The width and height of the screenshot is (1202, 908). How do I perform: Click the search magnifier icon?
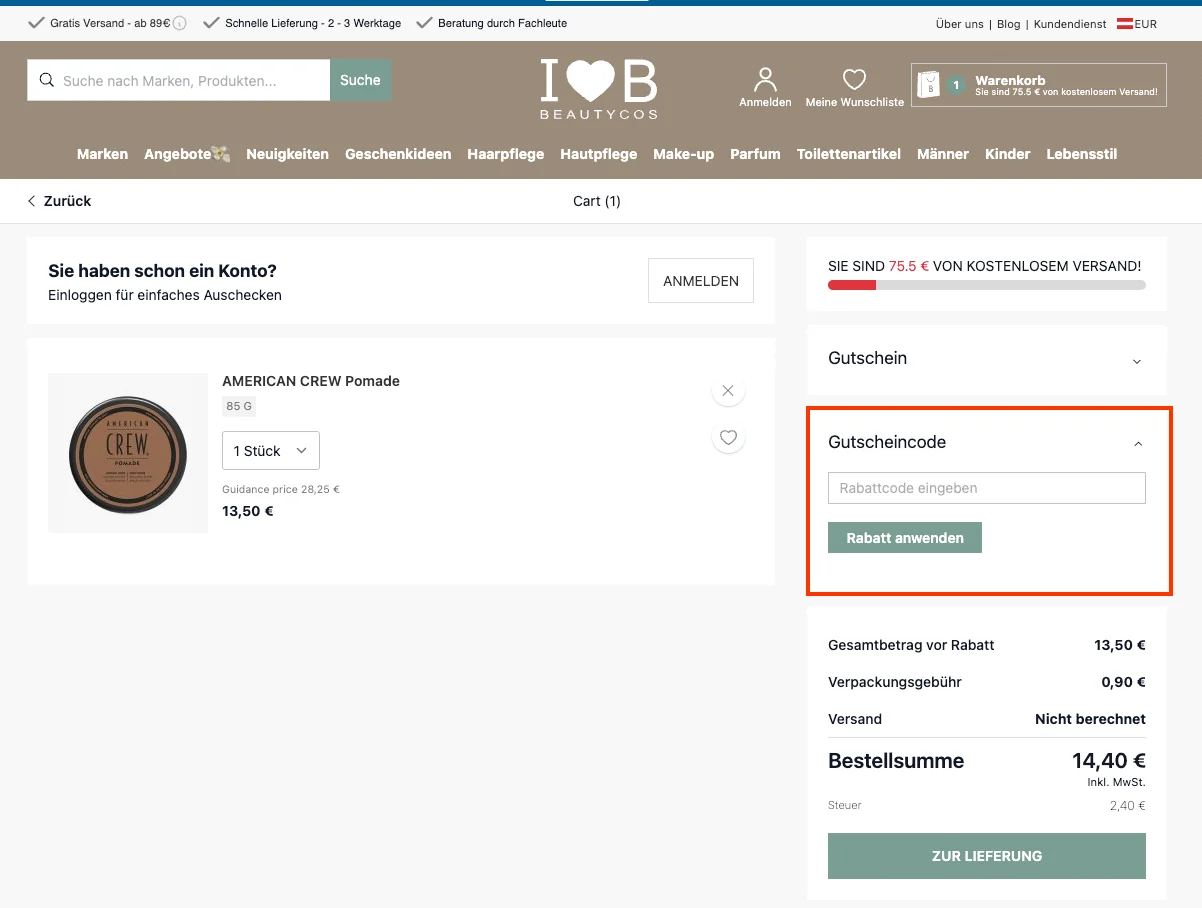click(x=47, y=80)
